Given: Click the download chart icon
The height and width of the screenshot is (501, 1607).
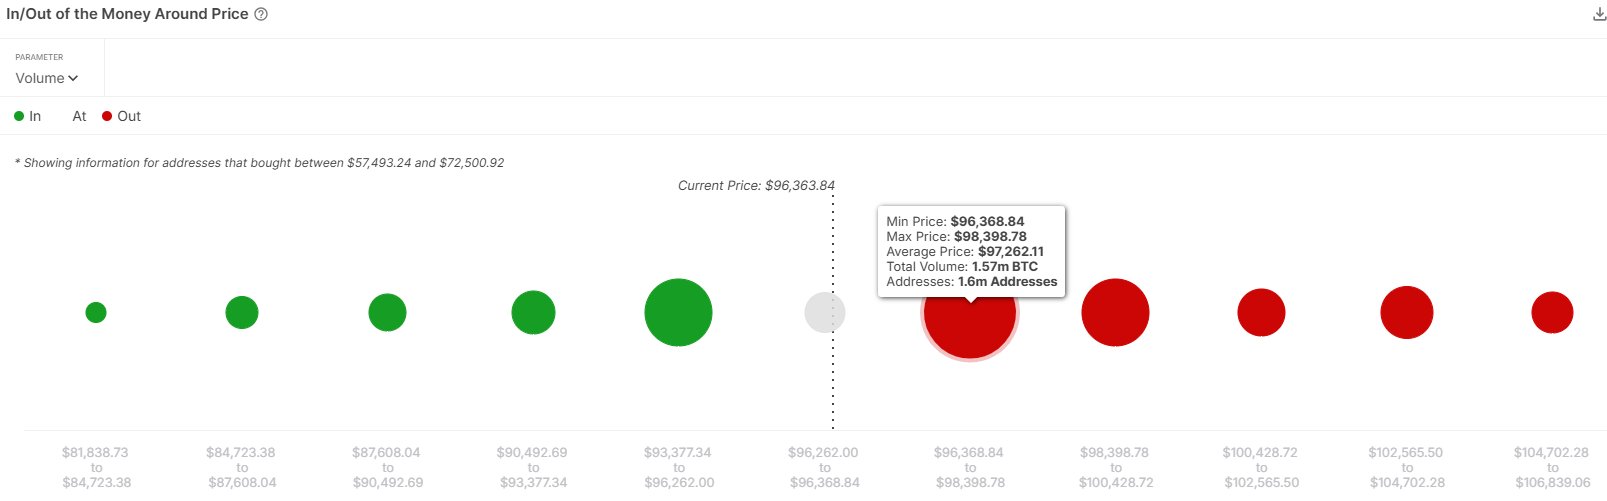Looking at the screenshot, I should [x=1598, y=15].
